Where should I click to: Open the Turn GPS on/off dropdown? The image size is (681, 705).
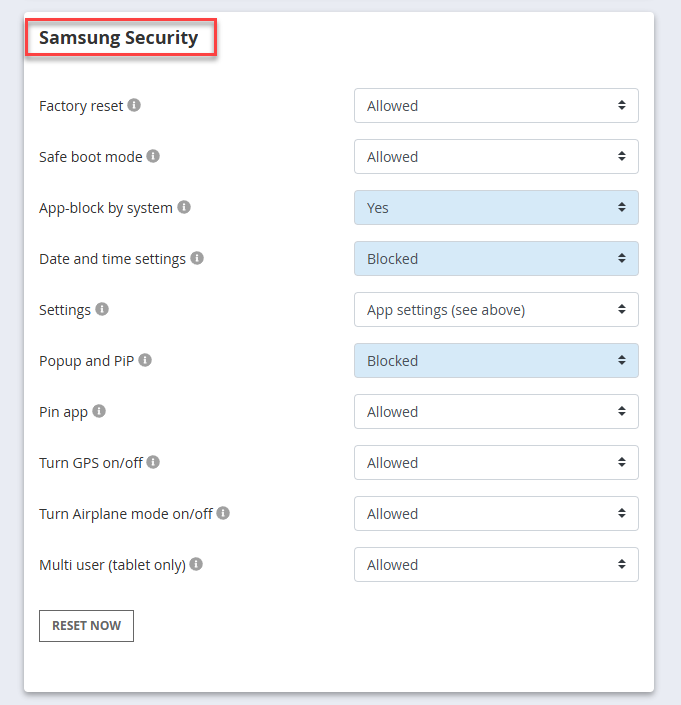click(496, 462)
